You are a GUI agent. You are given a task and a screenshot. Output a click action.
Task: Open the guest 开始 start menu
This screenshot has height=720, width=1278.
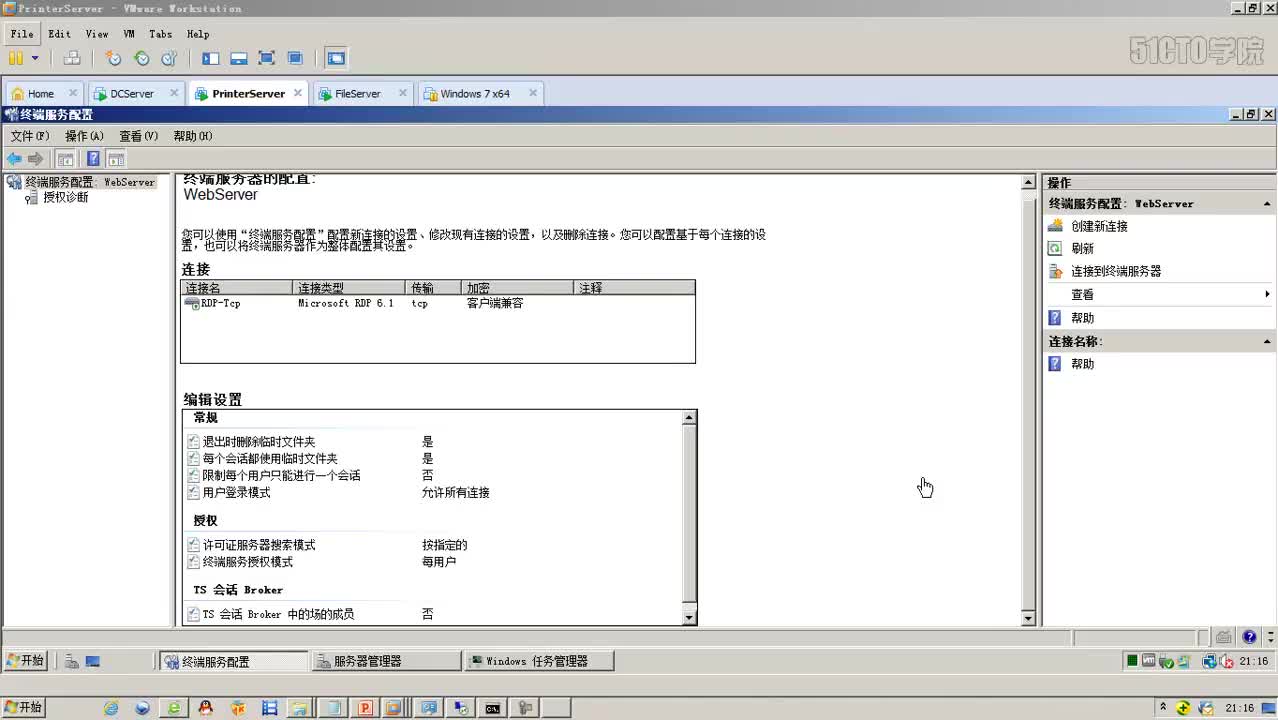[25, 661]
